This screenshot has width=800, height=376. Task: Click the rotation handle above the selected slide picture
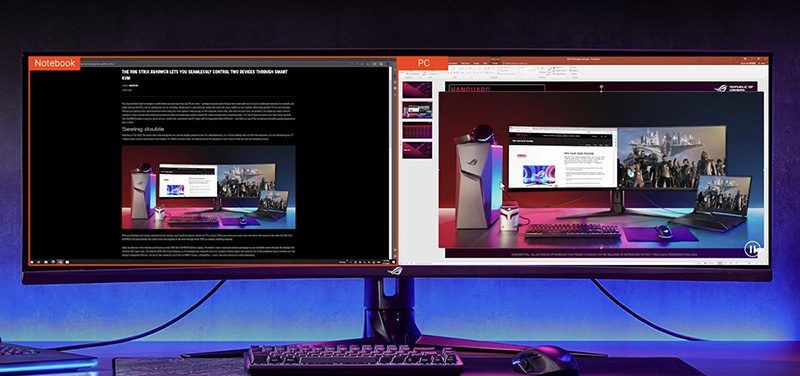[601, 87]
